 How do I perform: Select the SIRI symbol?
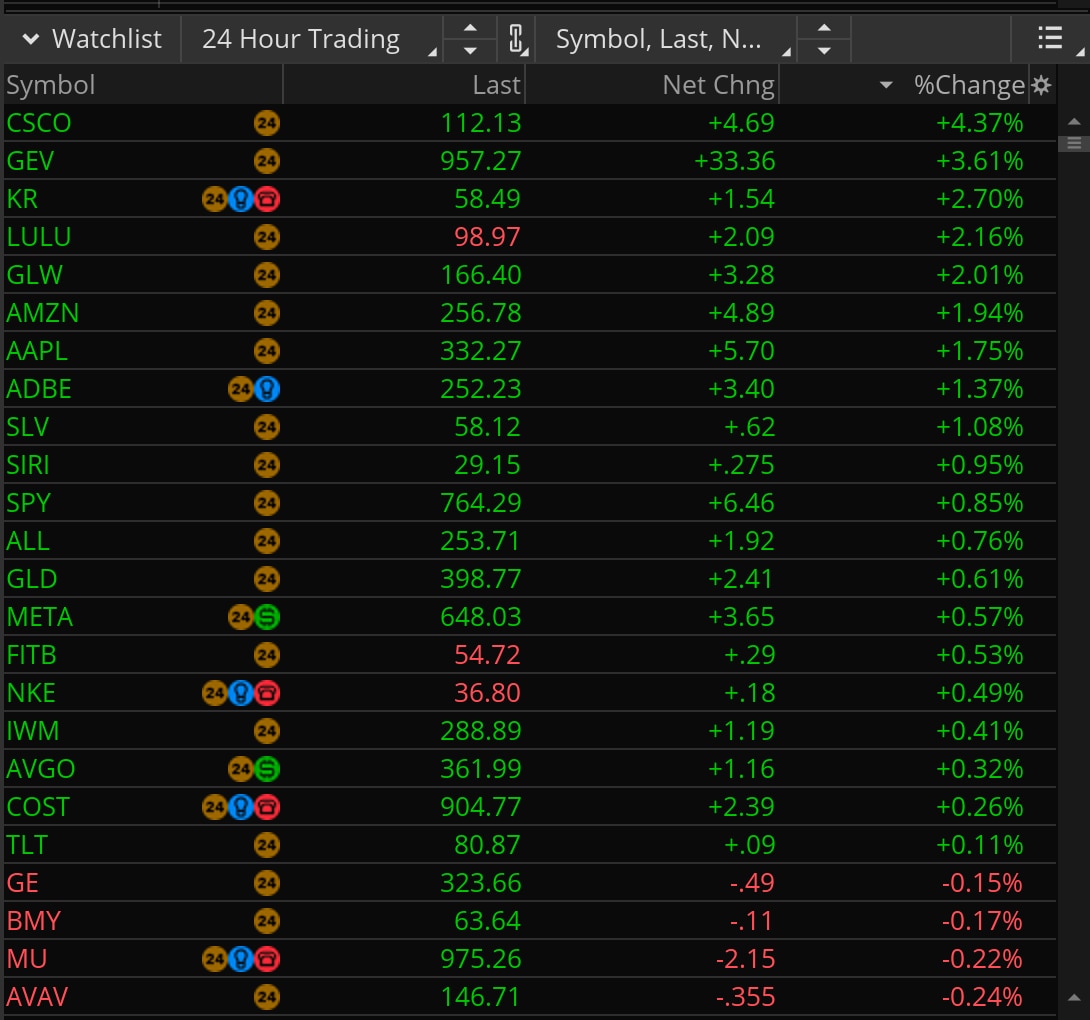[29, 465]
